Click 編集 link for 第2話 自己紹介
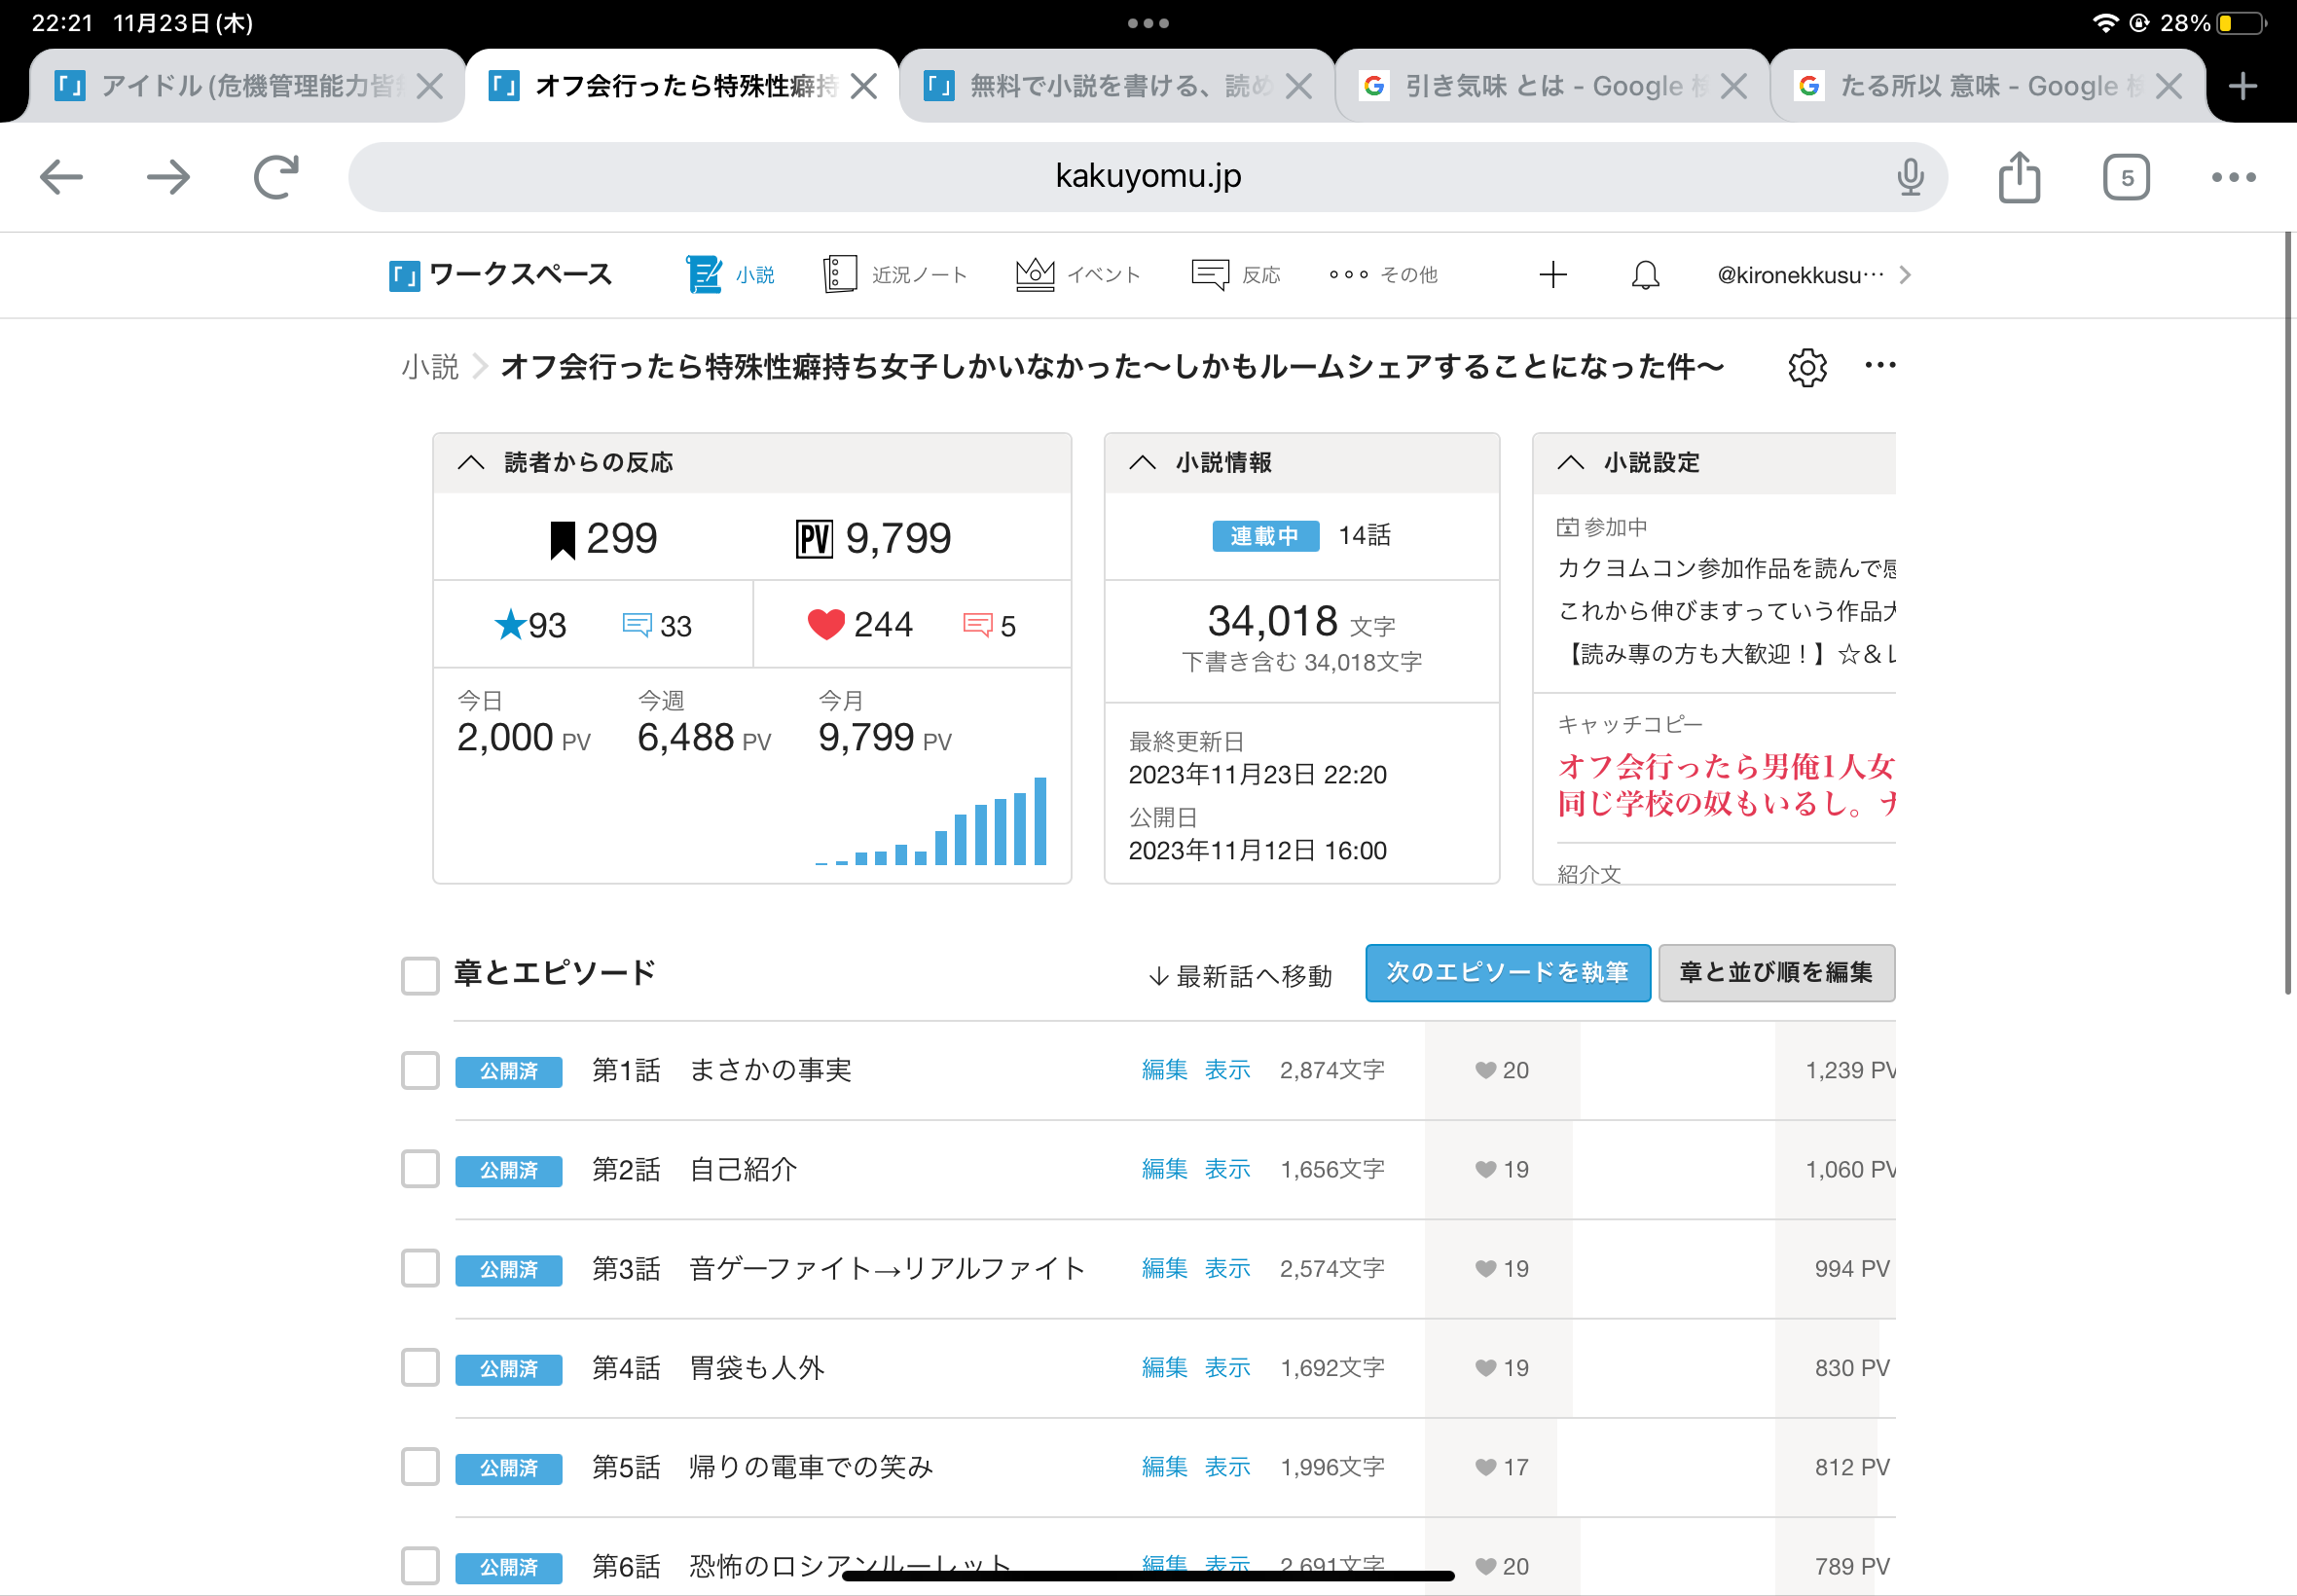The image size is (2297, 1596). 1164,1169
